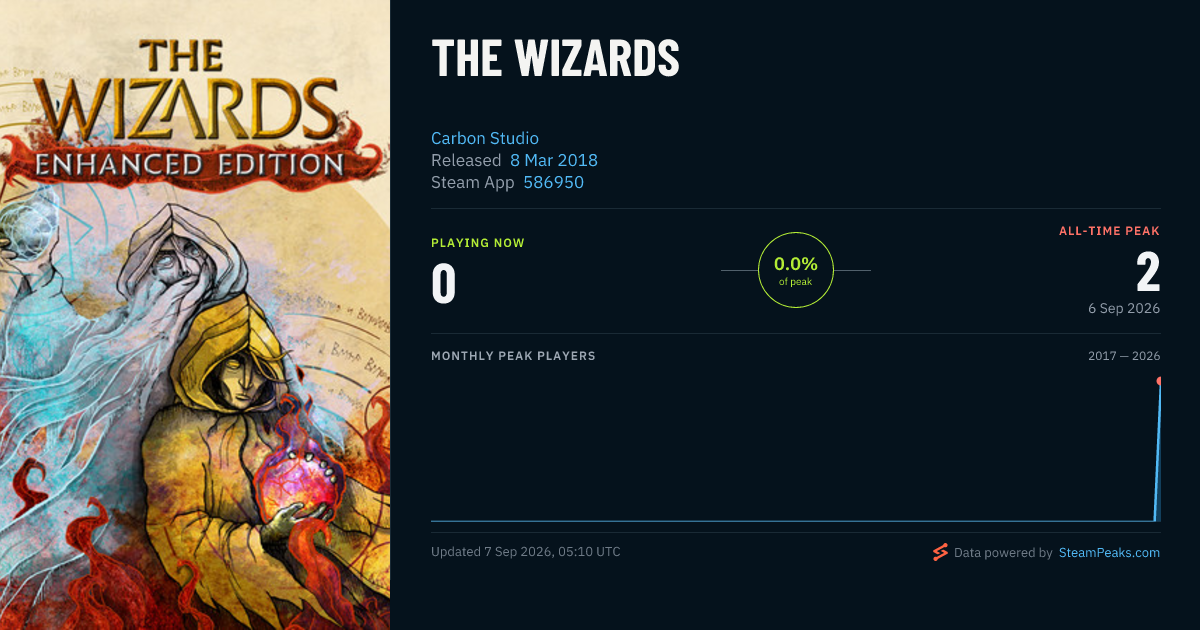Click the blue spike line in chart
This screenshot has width=1200, height=630.
pyautogui.click(x=1158, y=452)
